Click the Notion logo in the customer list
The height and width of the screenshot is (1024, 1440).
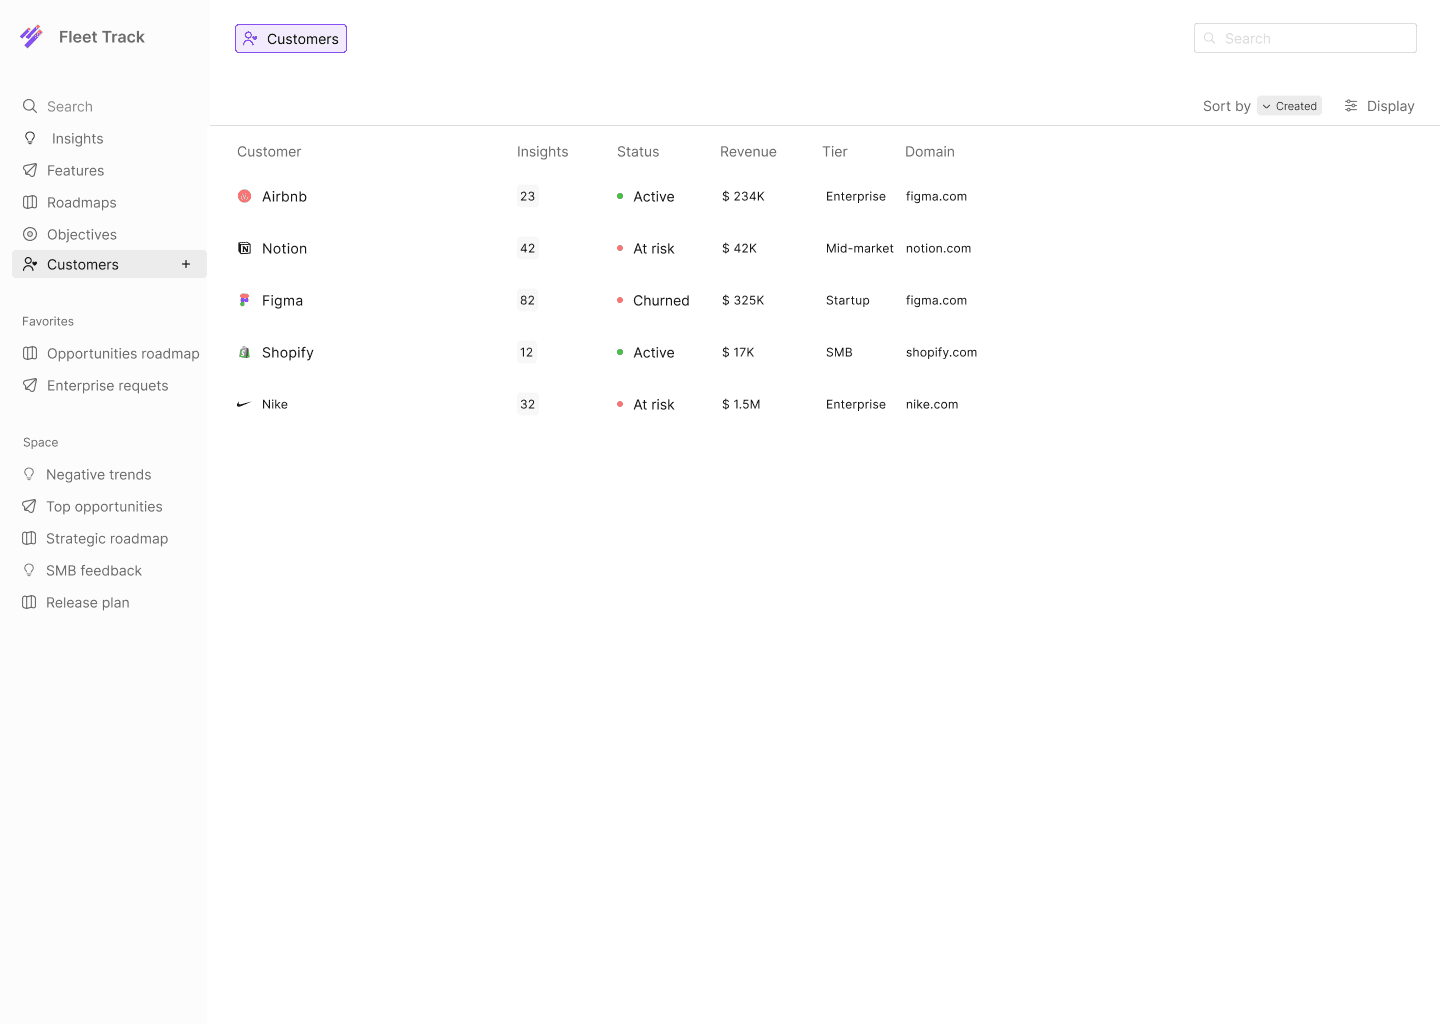(x=244, y=248)
